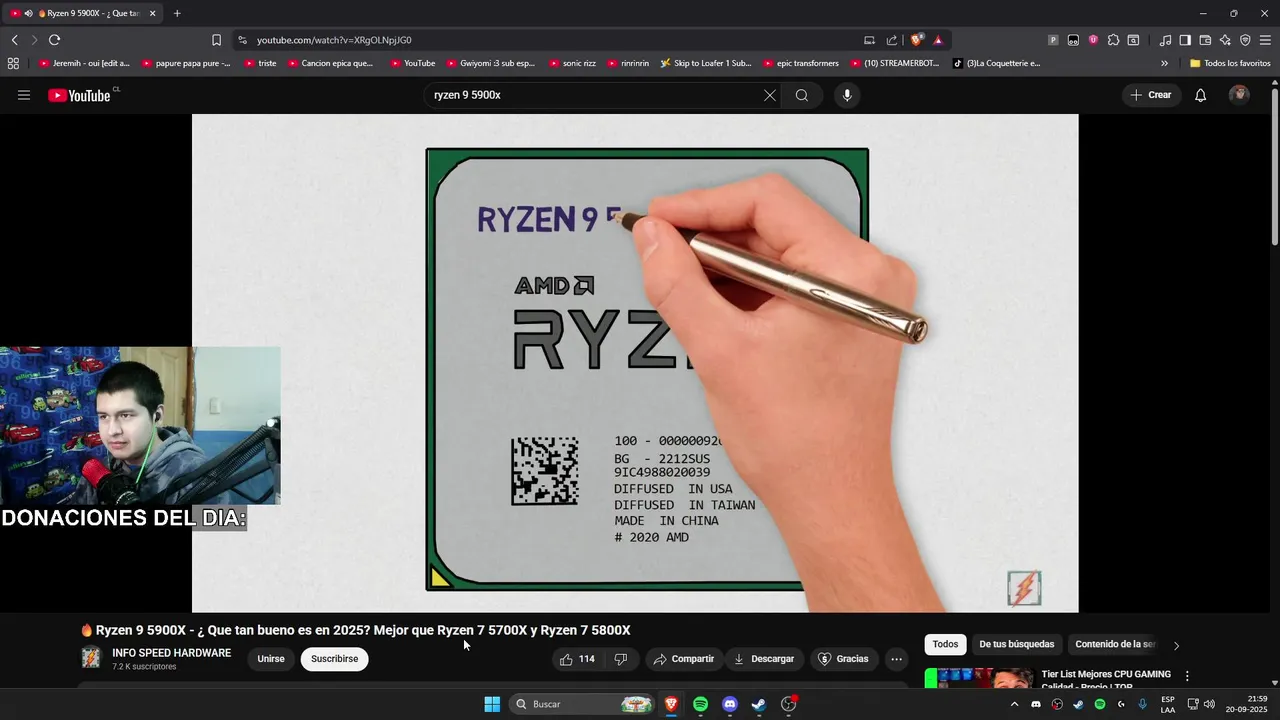Toggle the browser sidebar panel
This screenshot has width=1280, height=720.
tap(1185, 40)
